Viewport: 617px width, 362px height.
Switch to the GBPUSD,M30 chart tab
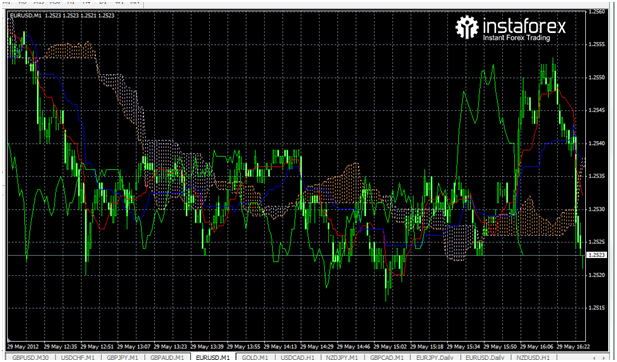click(x=31, y=357)
